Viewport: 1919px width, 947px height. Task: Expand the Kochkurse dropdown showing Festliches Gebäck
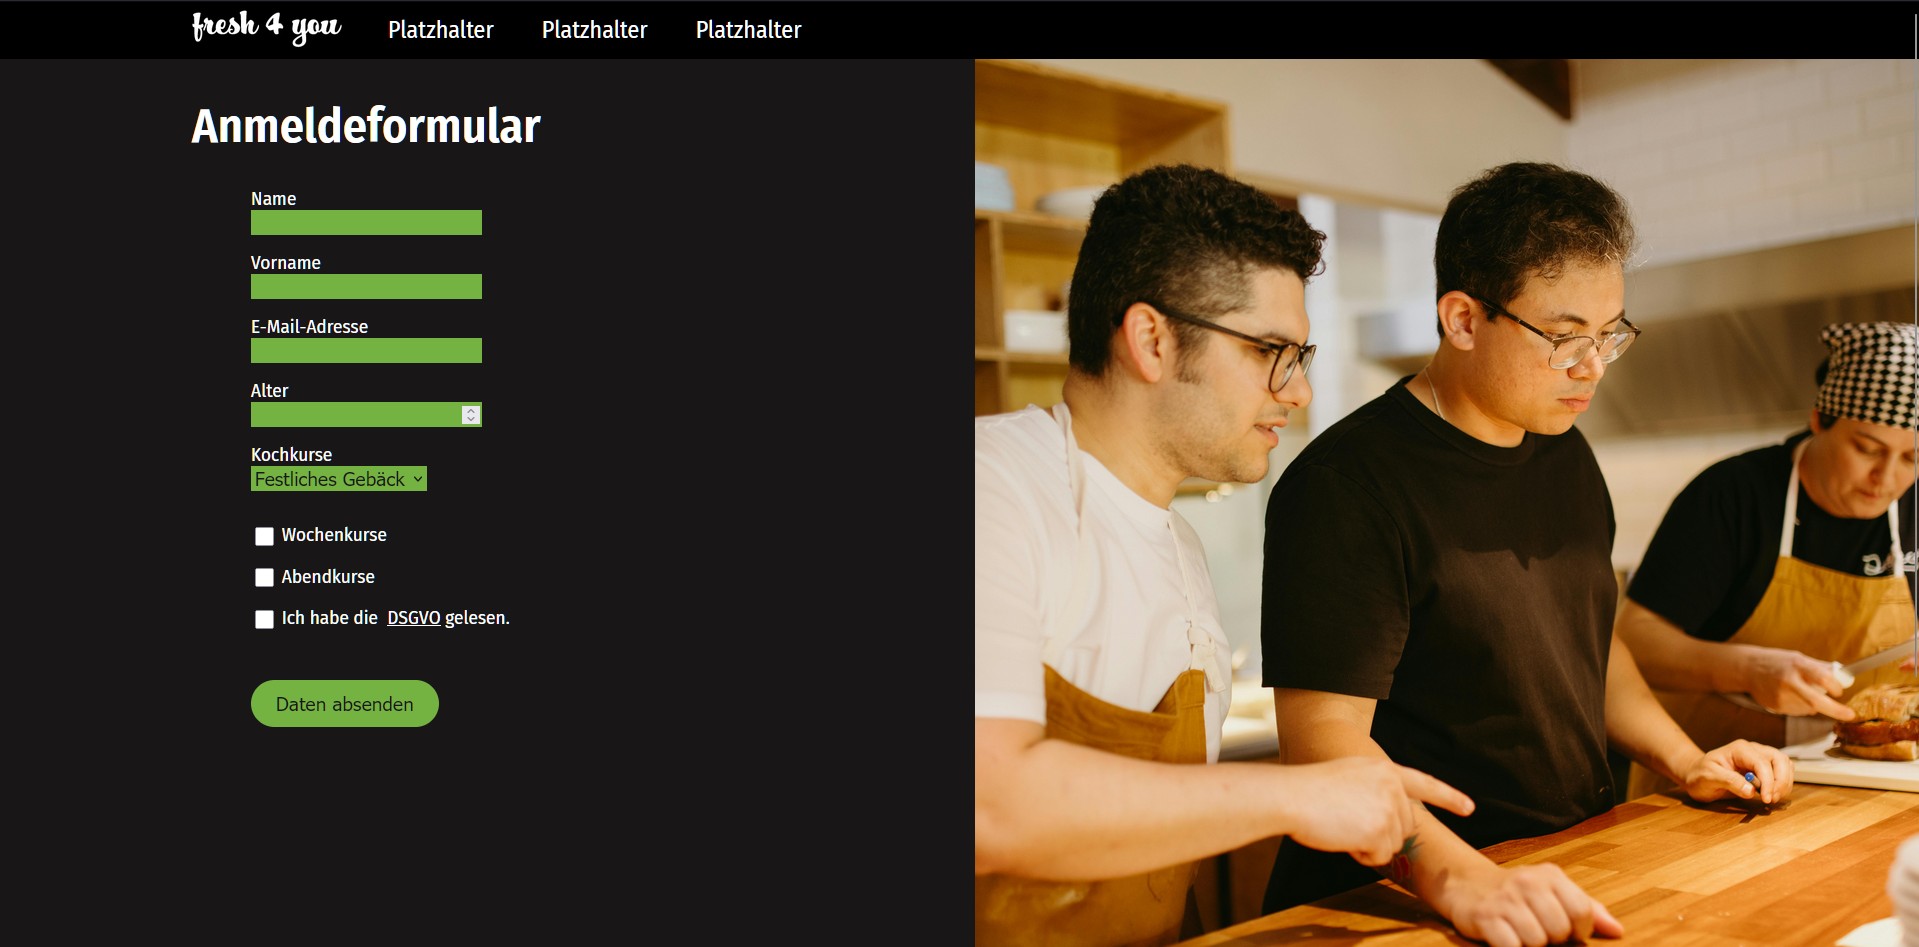click(339, 479)
